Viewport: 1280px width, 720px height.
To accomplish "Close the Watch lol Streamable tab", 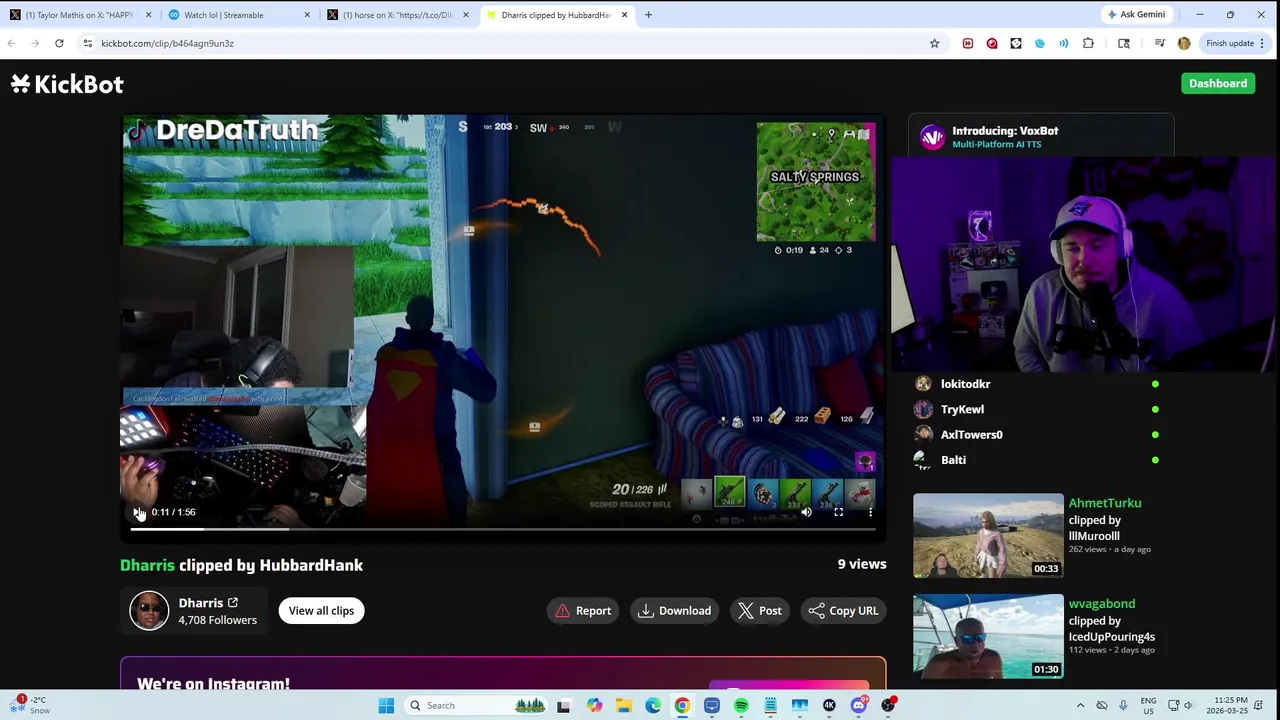I will point(307,15).
